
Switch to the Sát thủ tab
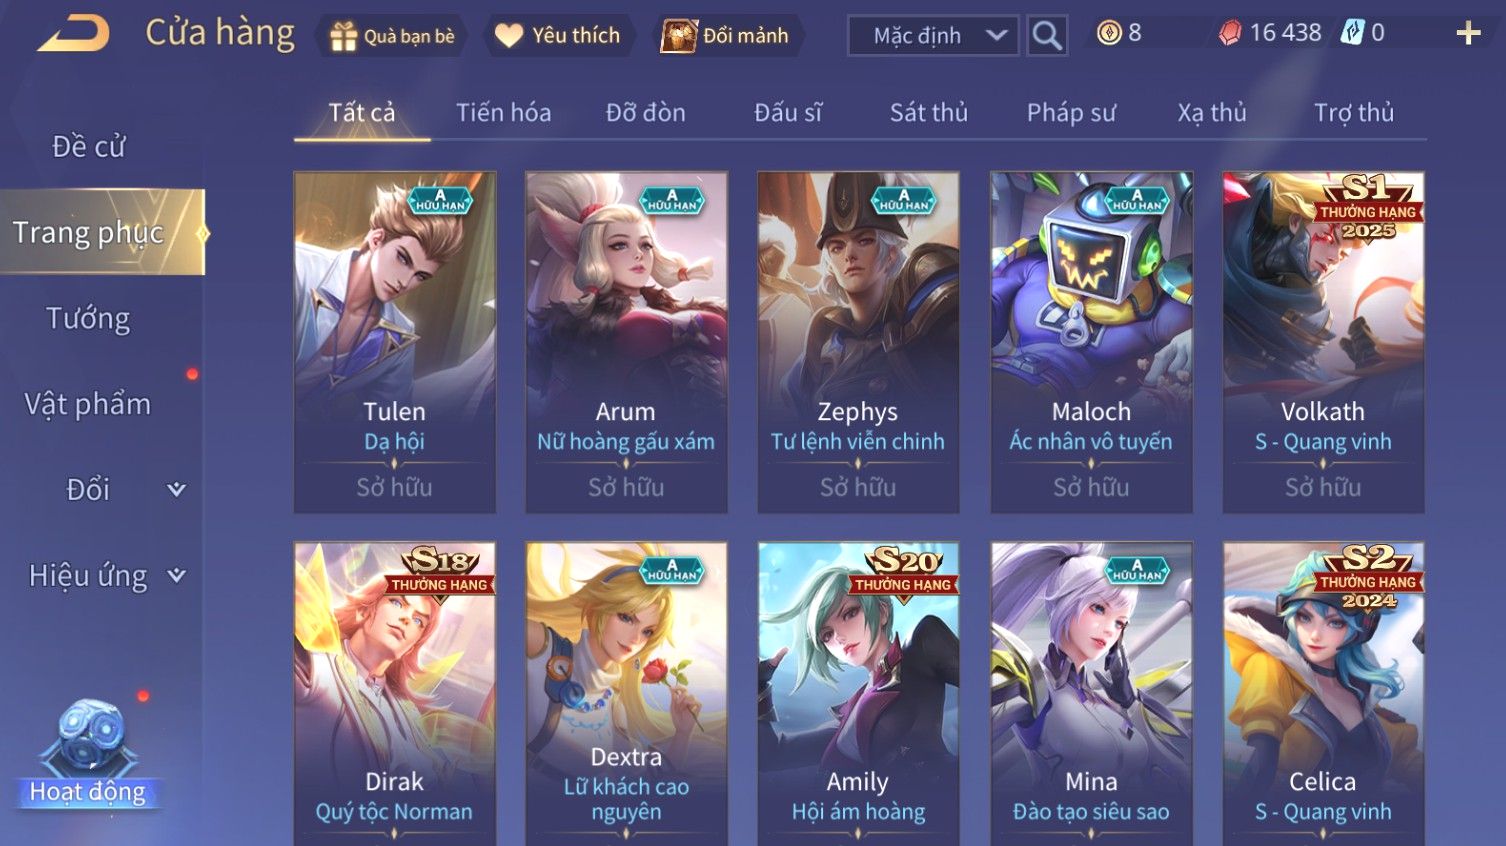coord(929,113)
